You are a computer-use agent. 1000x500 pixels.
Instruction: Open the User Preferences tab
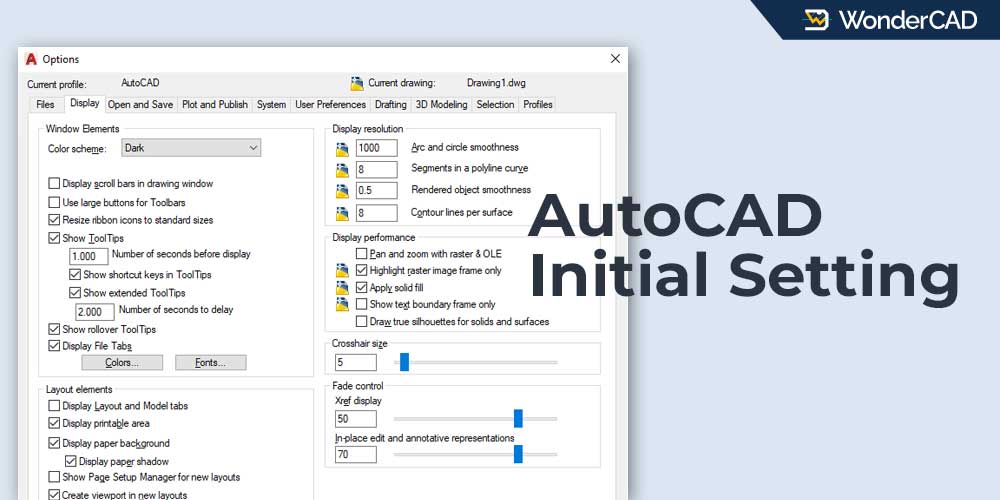point(330,105)
